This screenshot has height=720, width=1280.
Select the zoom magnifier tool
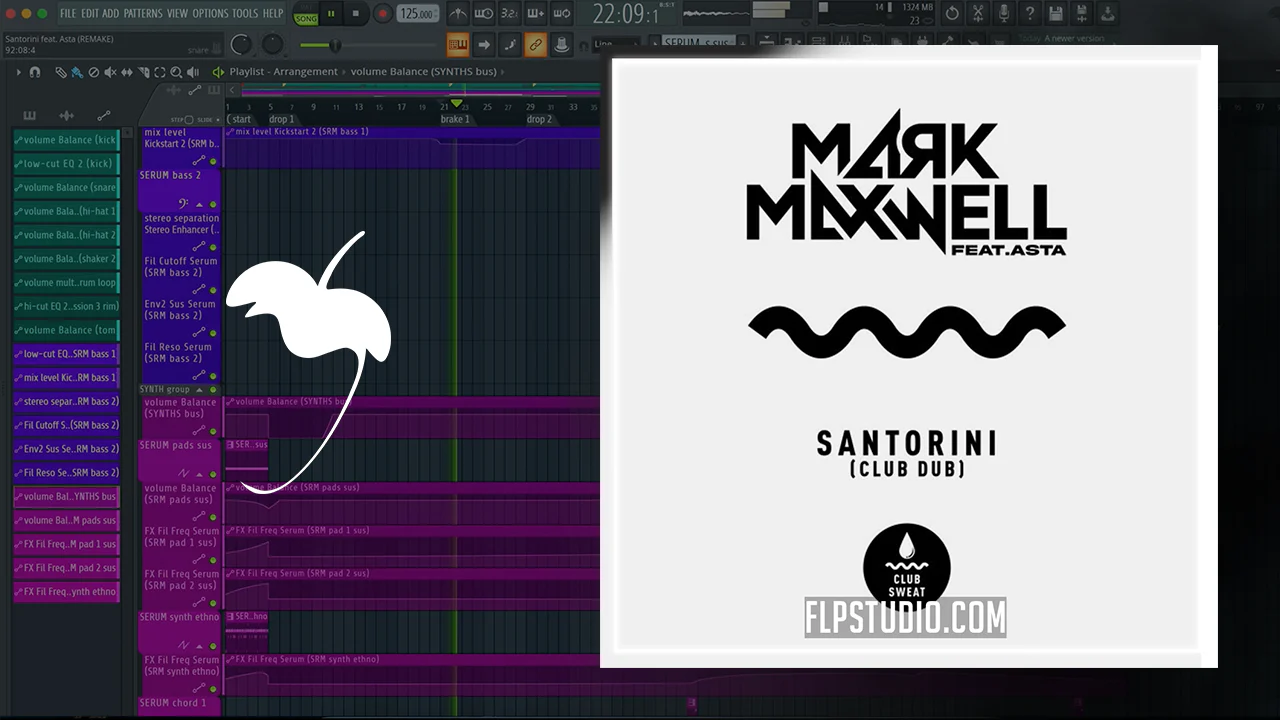tap(176, 72)
